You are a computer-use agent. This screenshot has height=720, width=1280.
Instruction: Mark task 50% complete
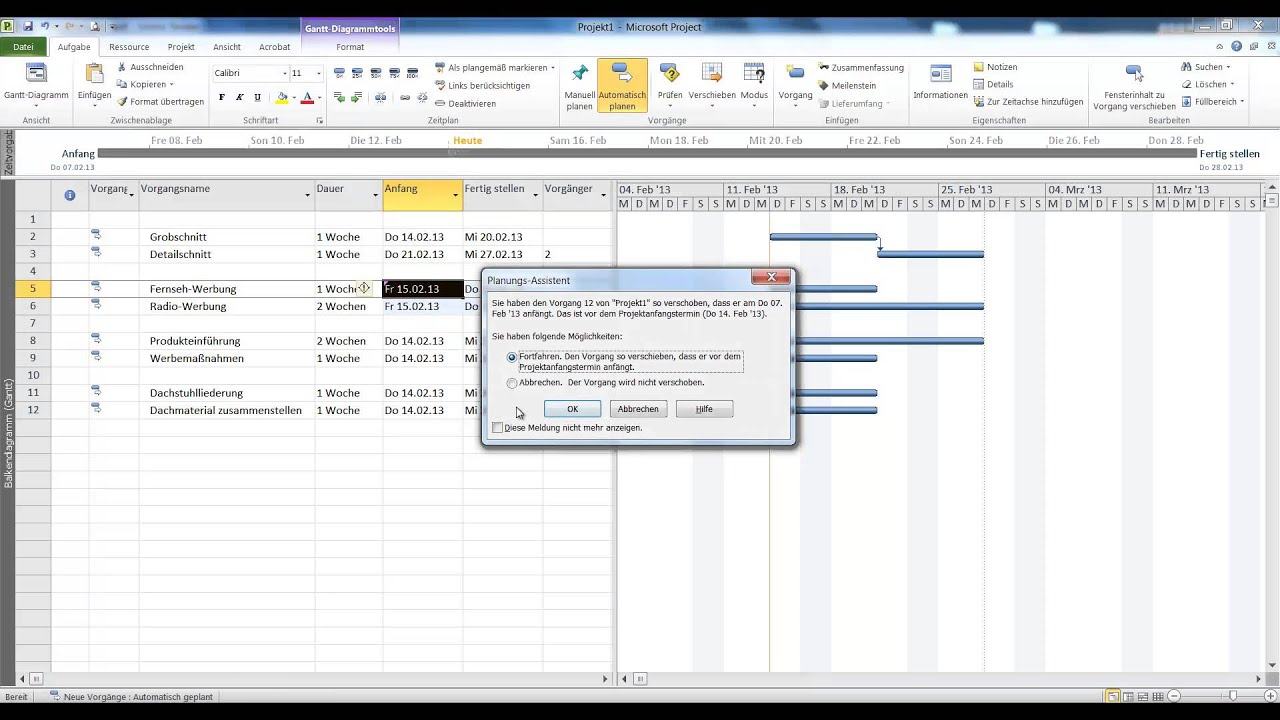coord(375,73)
